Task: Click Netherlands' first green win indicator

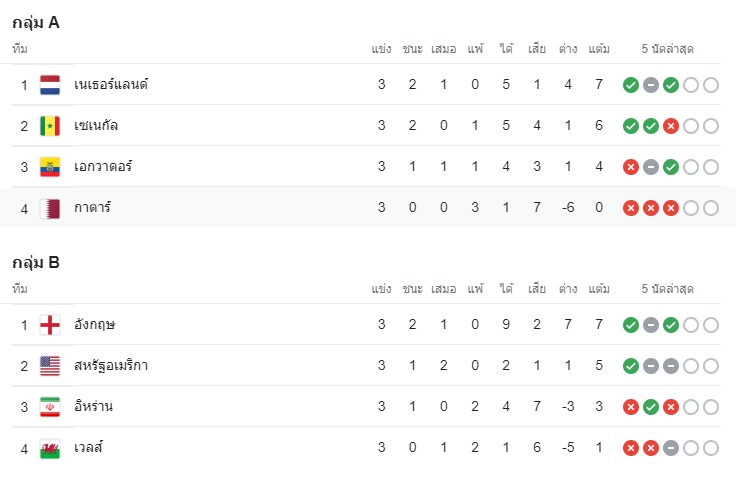Action: pos(630,85)
